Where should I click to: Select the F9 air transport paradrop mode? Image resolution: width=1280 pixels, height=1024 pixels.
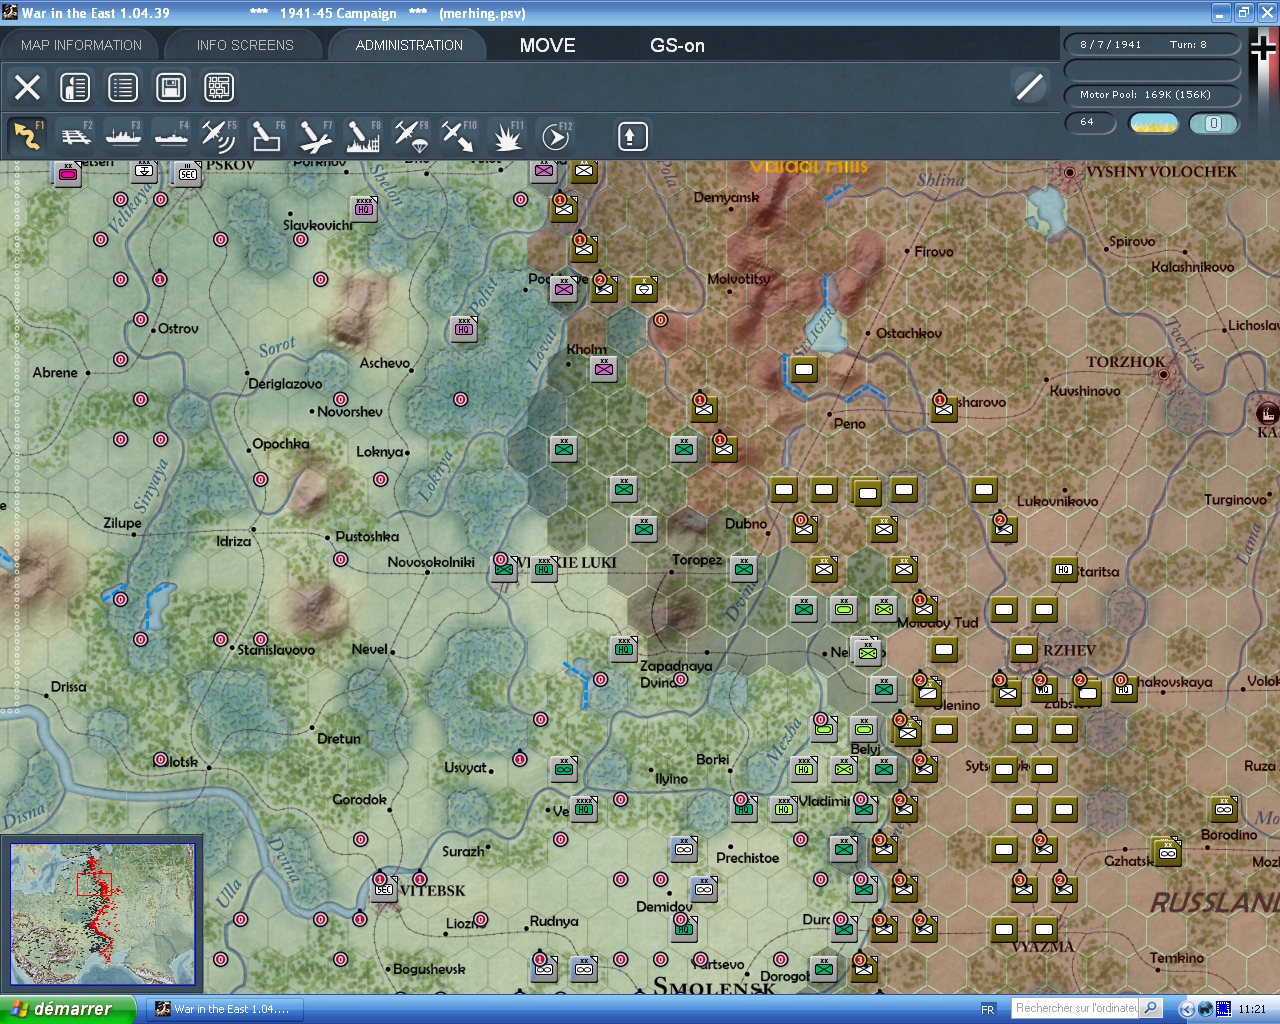(x=411, y=136)
